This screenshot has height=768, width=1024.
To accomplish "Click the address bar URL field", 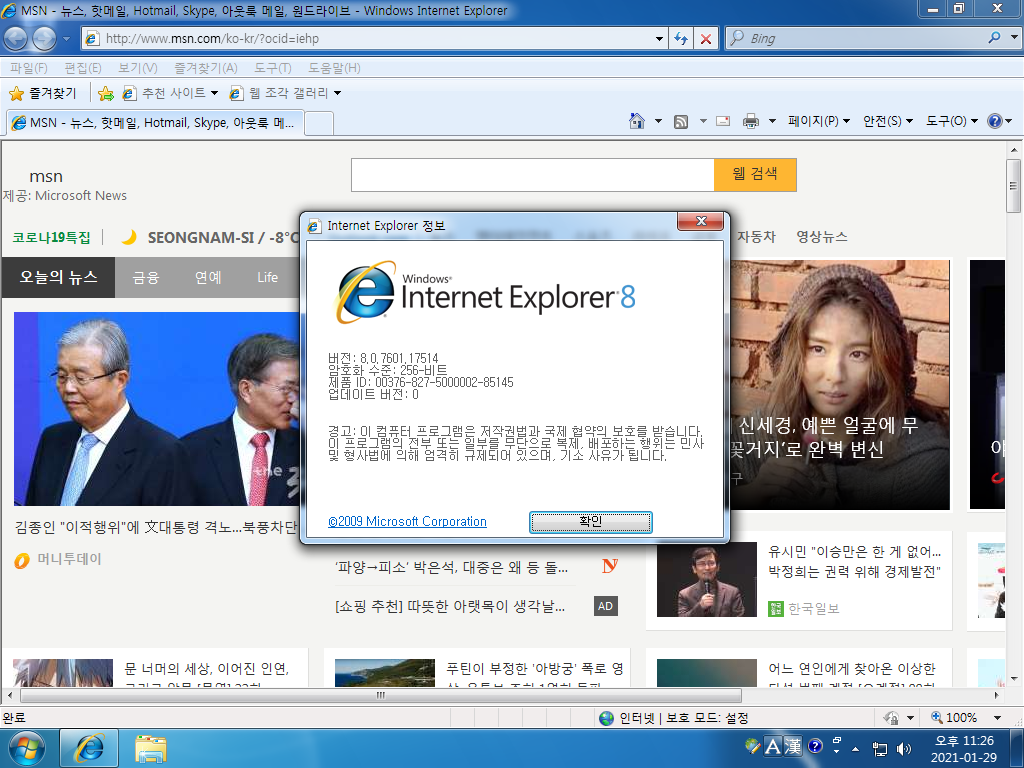I will (x=372, y=39).
